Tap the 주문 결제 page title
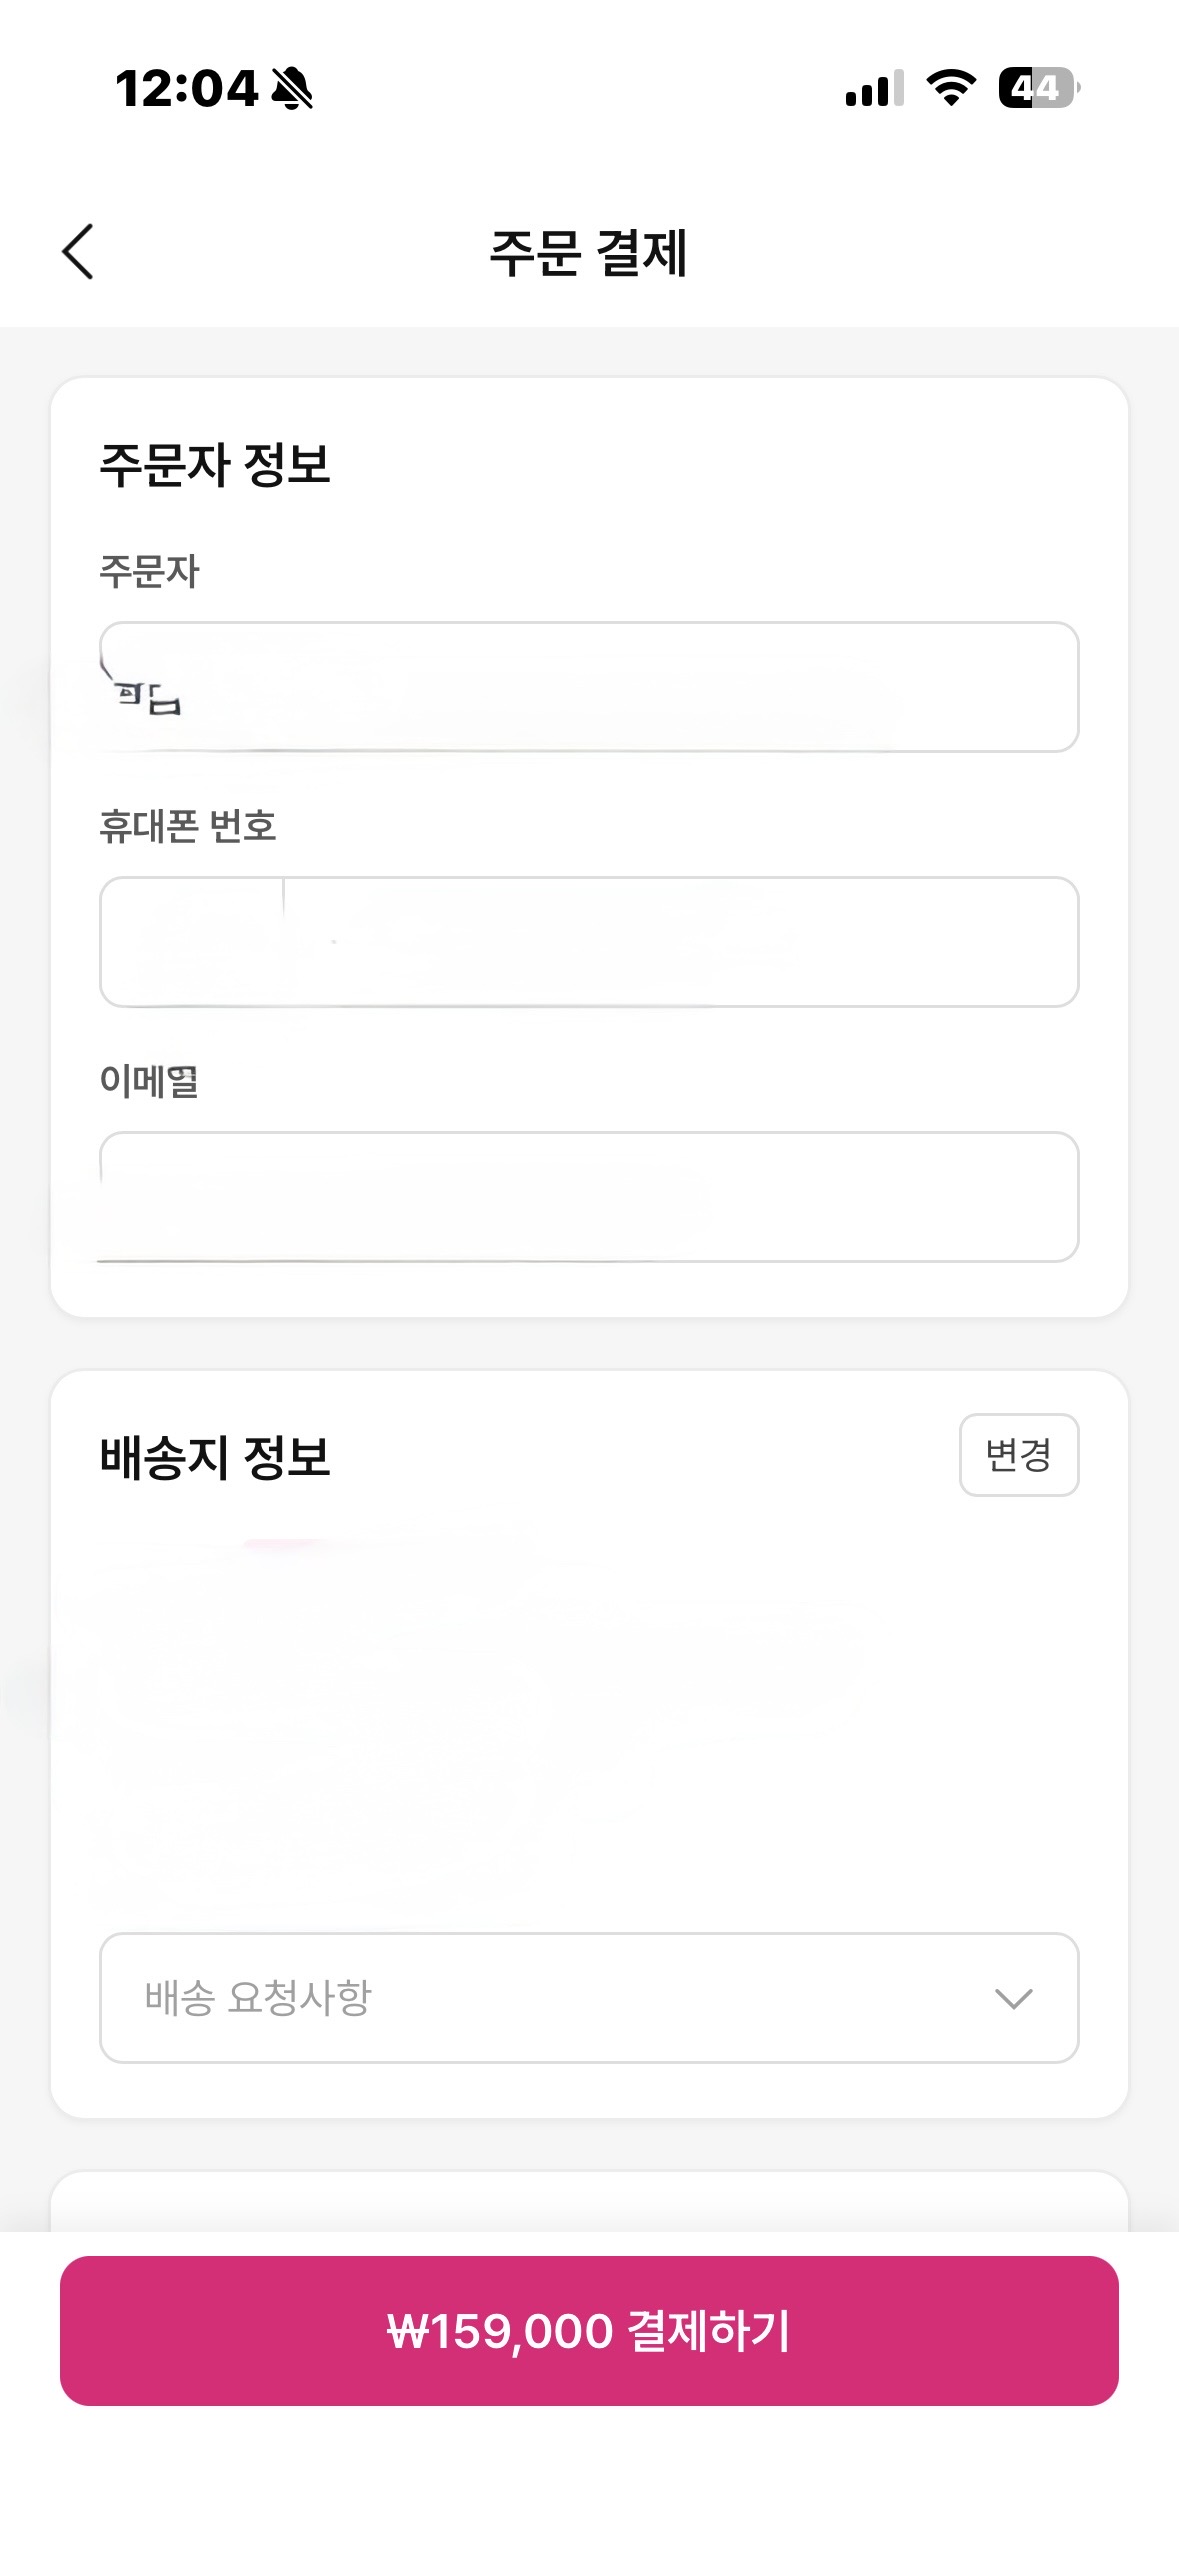This screenshot has height=2556, width=1179. point(589,252)
